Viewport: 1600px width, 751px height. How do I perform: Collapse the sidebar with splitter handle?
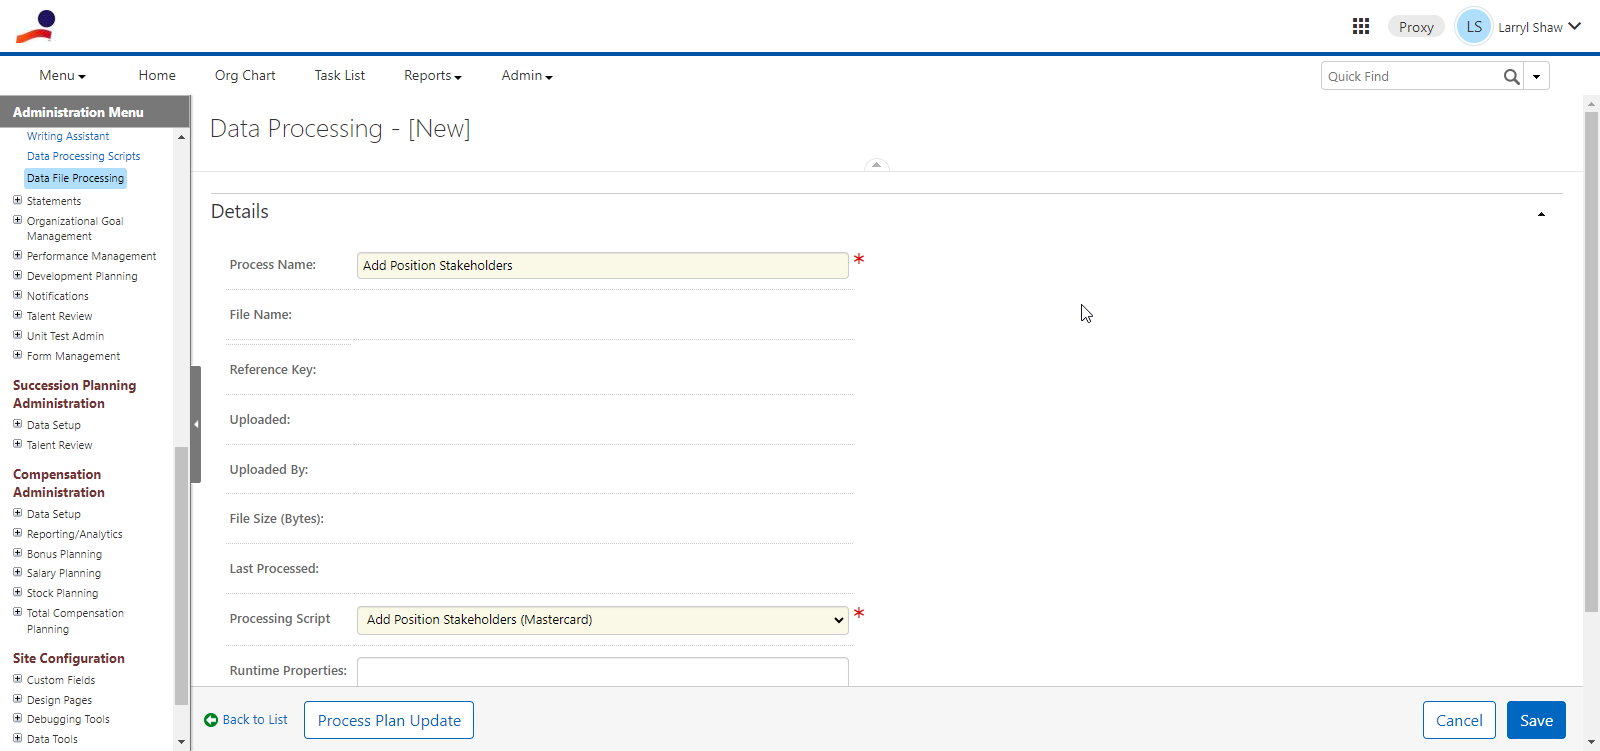196,424
